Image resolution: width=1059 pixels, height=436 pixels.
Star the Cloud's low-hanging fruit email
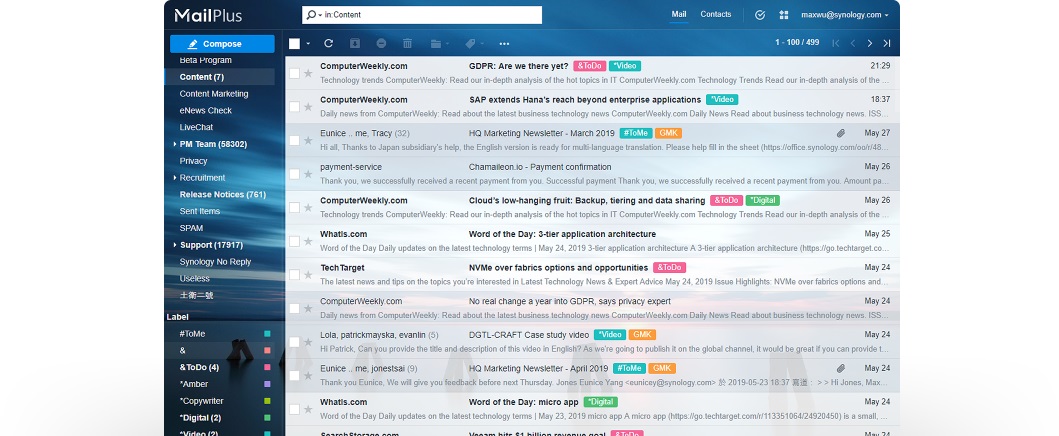point(308,208)
